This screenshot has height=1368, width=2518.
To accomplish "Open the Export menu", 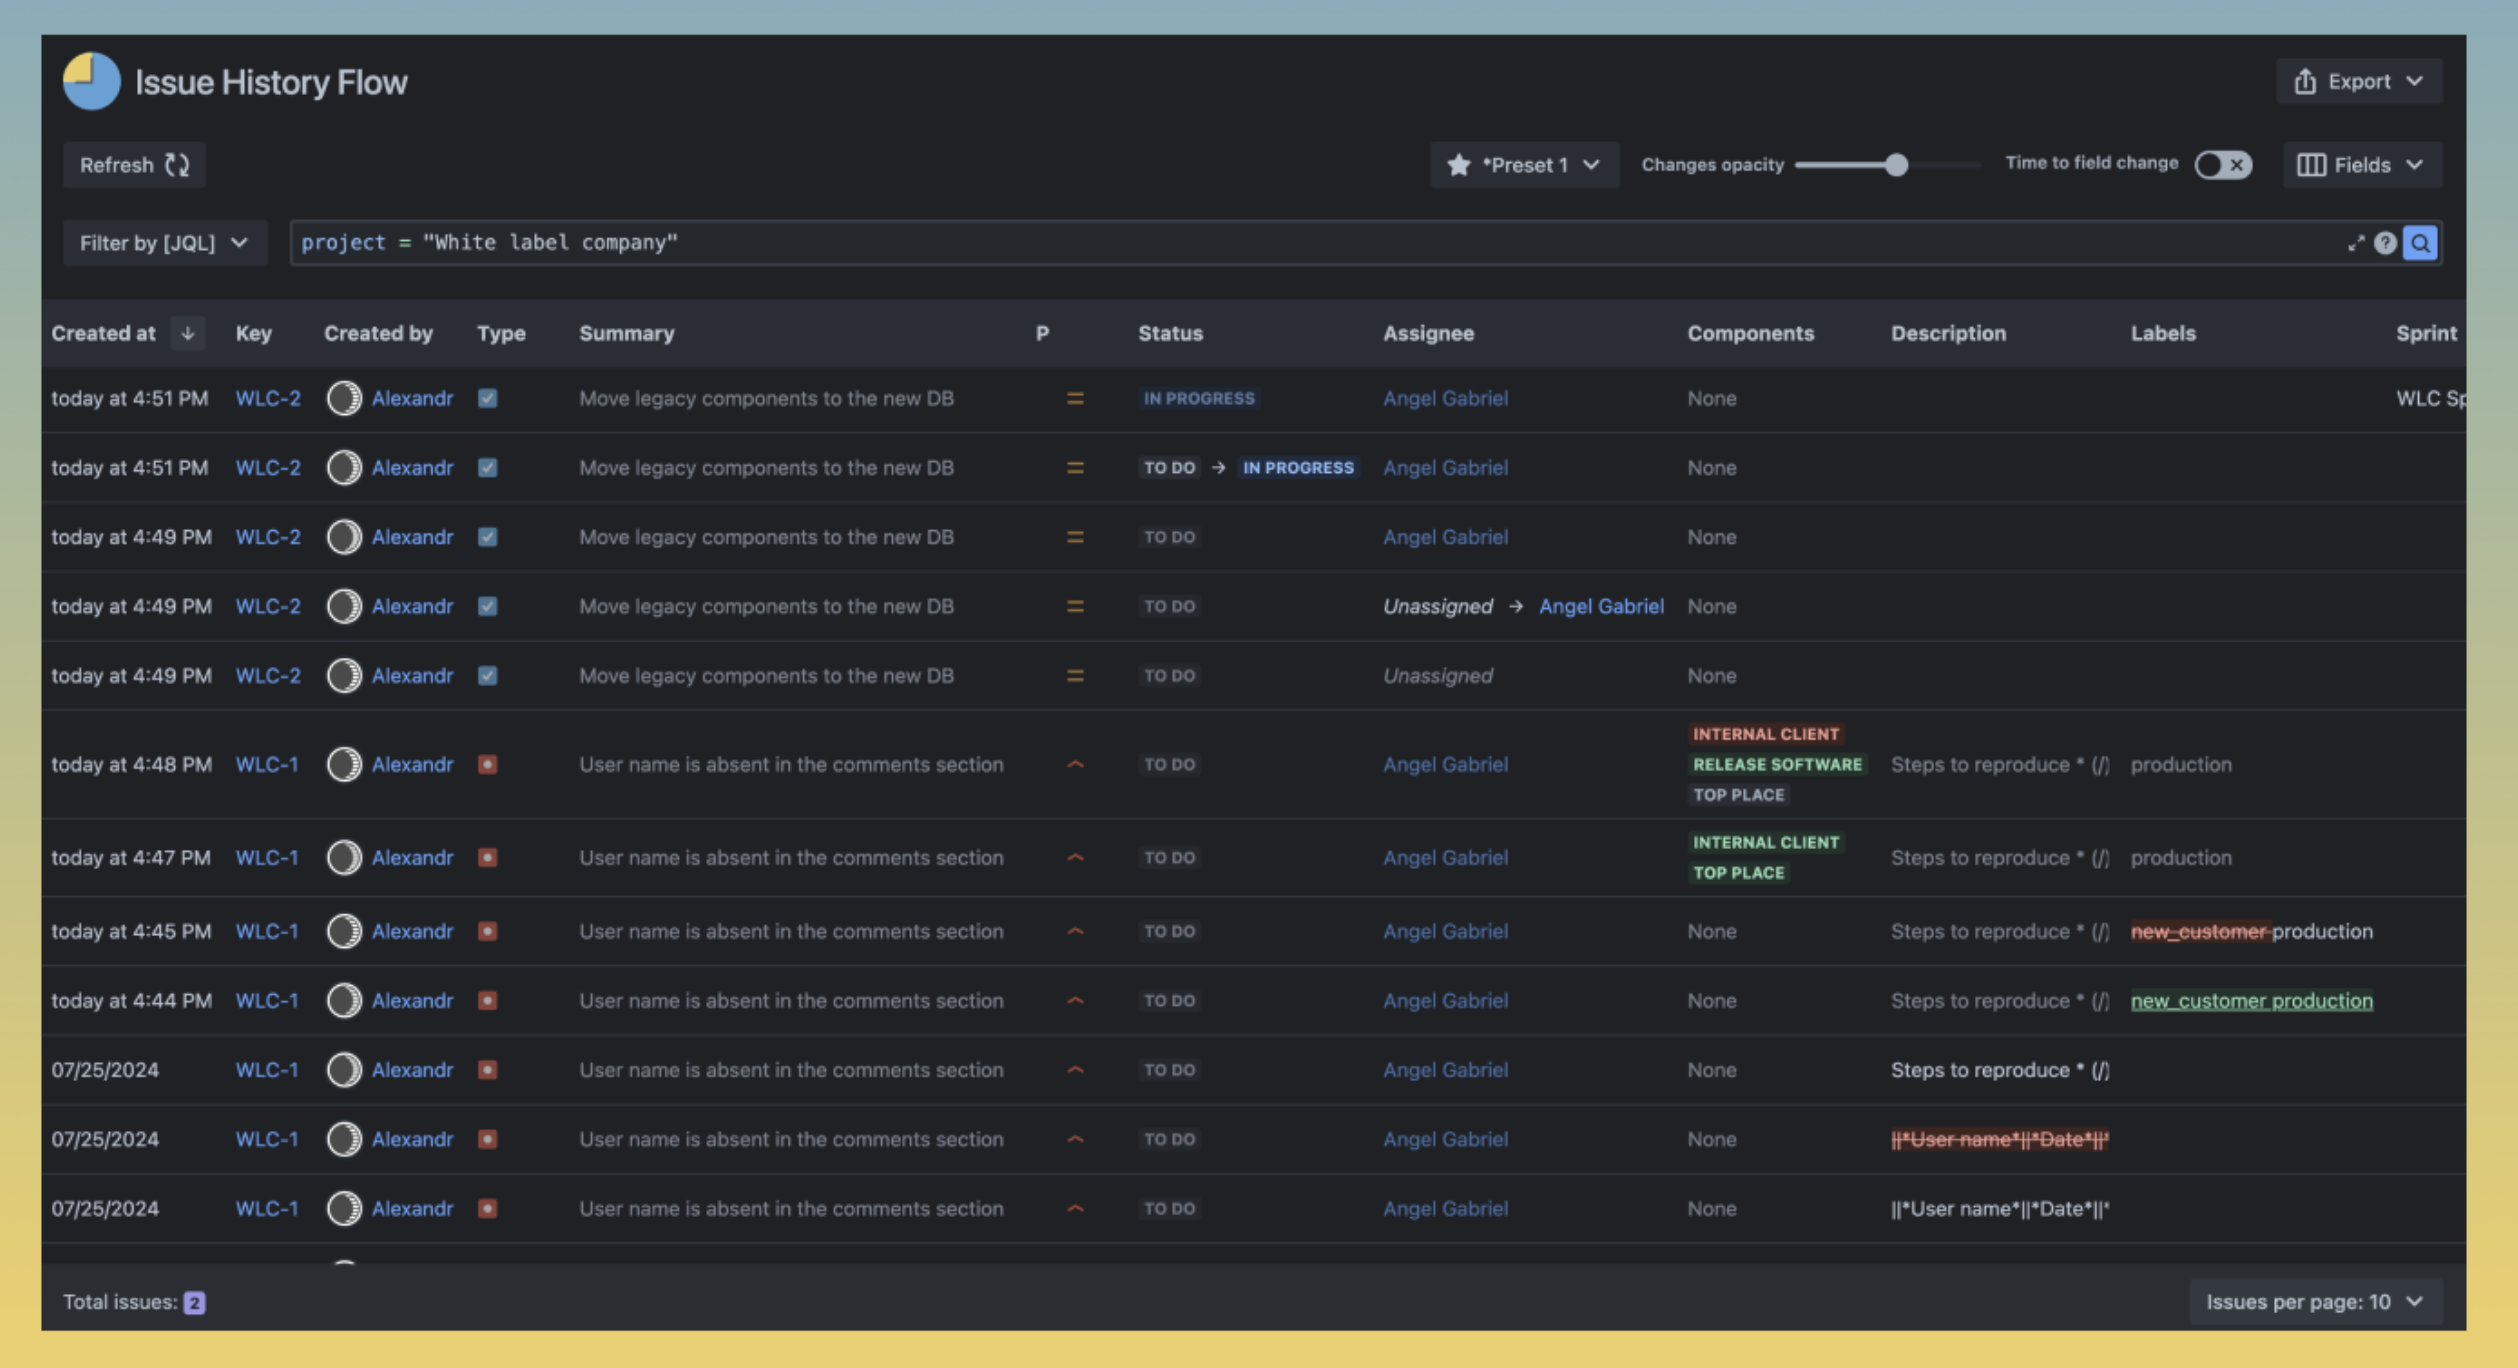I will pyautogui.click(x=2358, y=81).
